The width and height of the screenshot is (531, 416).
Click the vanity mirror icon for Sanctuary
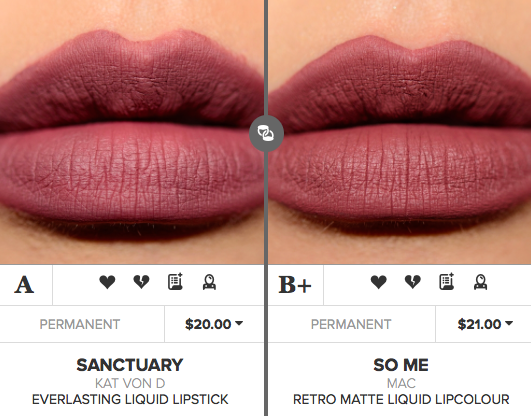click(209, 282)
